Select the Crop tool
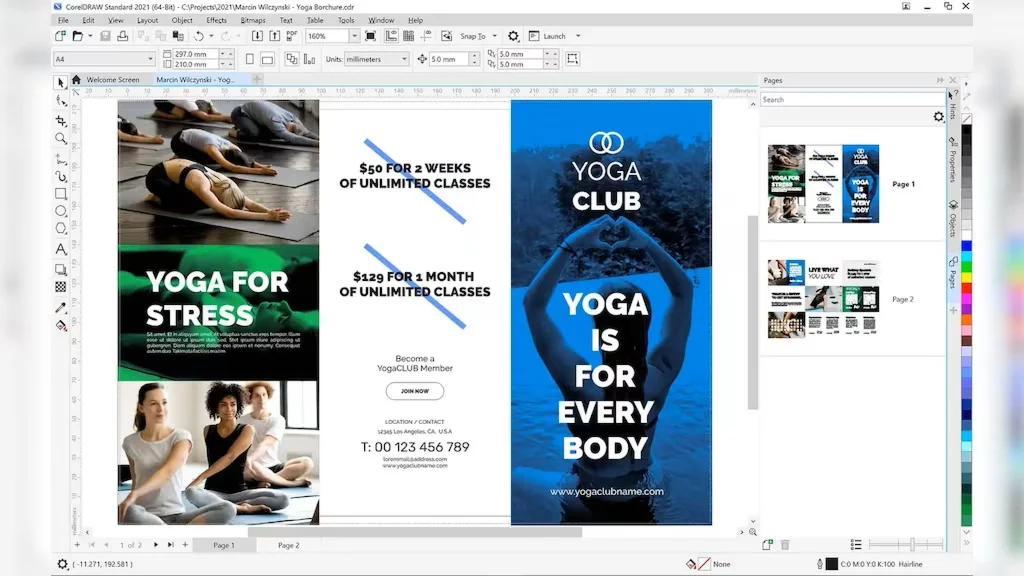The width and height of the screenshot is (1024, 576). [x=61, y=121]
